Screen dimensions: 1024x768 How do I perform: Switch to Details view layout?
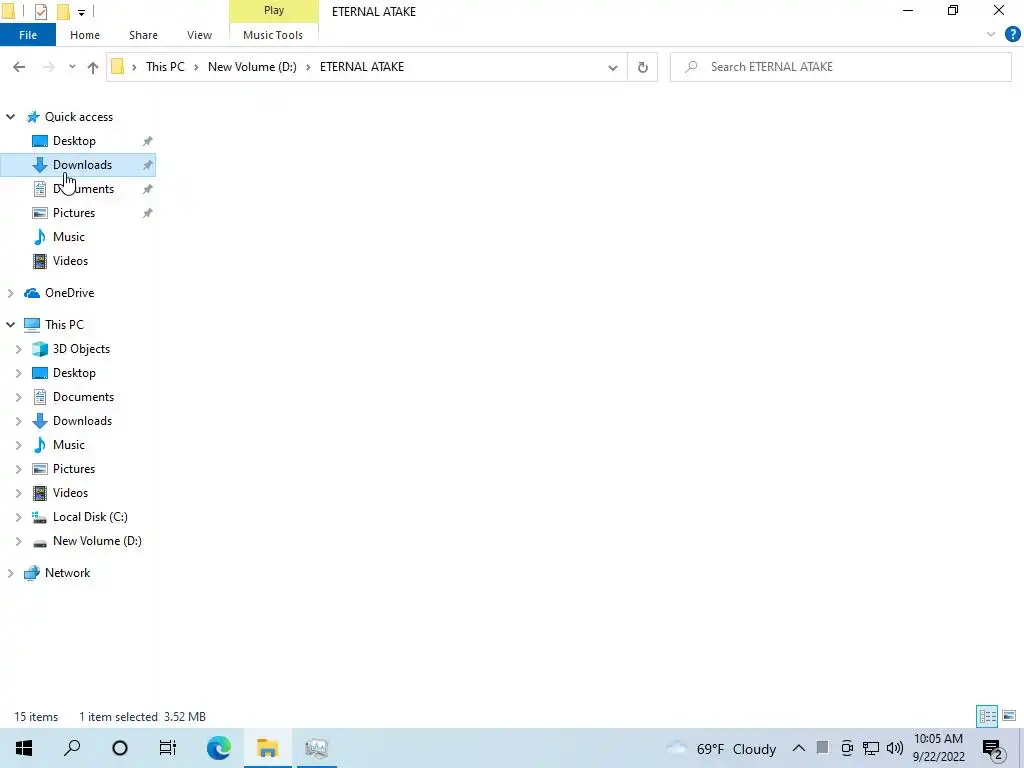987,716
